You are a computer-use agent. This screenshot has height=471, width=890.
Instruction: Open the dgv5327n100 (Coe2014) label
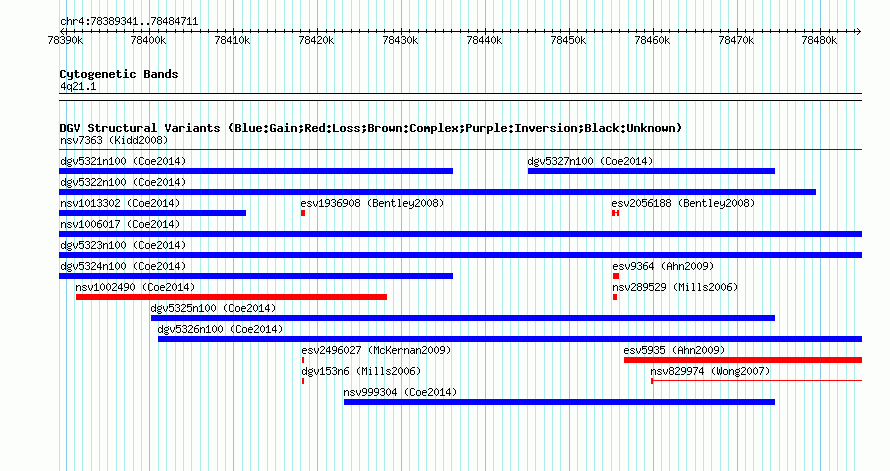click(x=590, y=161)
